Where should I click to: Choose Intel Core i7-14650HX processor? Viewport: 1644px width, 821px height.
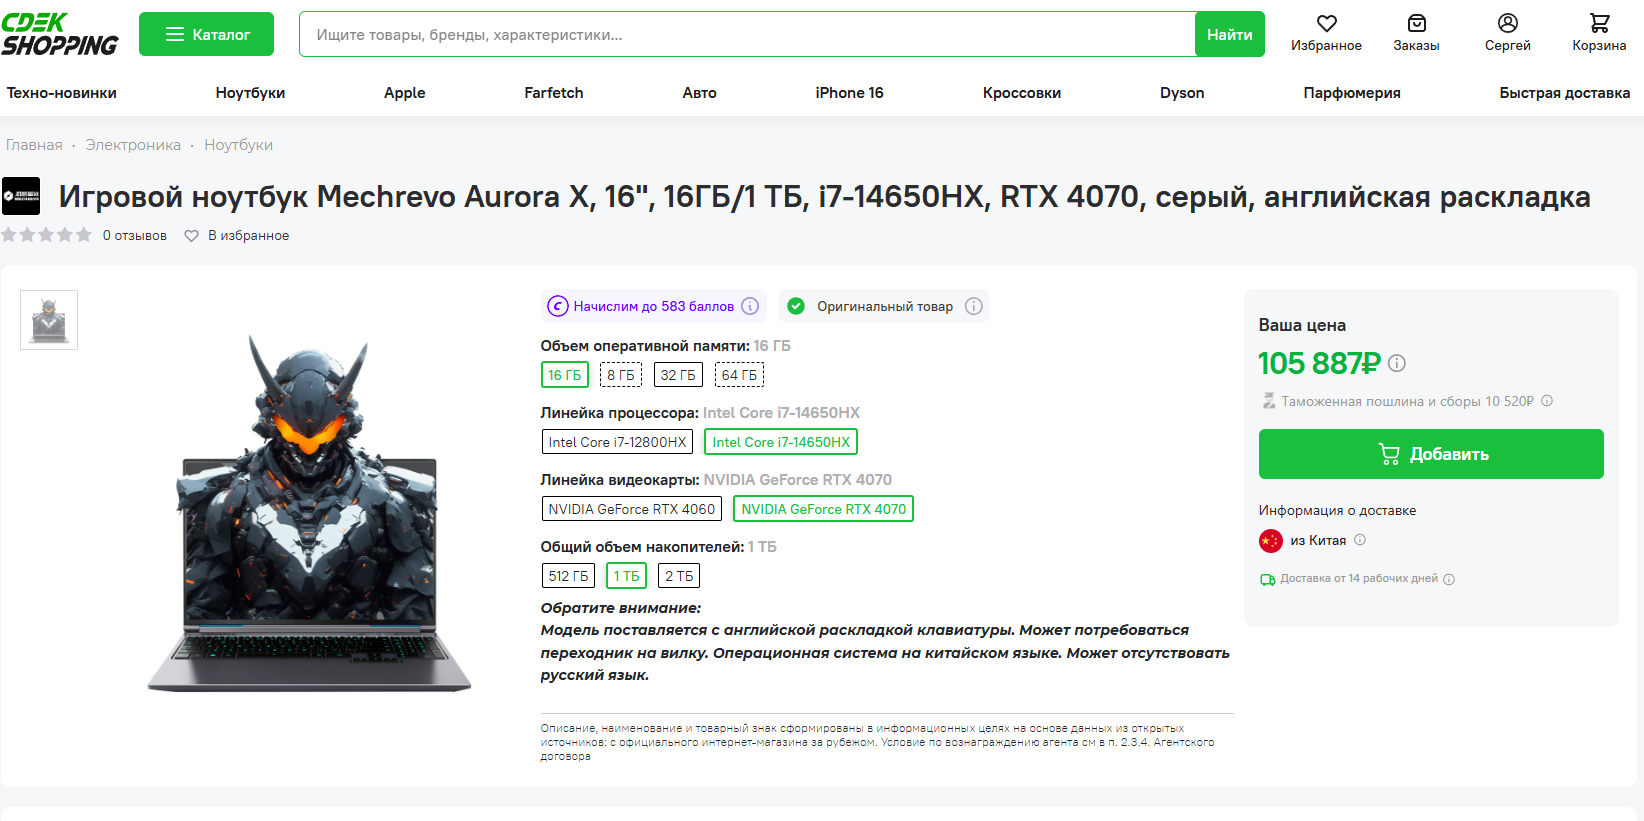click(x=781, y=442)
